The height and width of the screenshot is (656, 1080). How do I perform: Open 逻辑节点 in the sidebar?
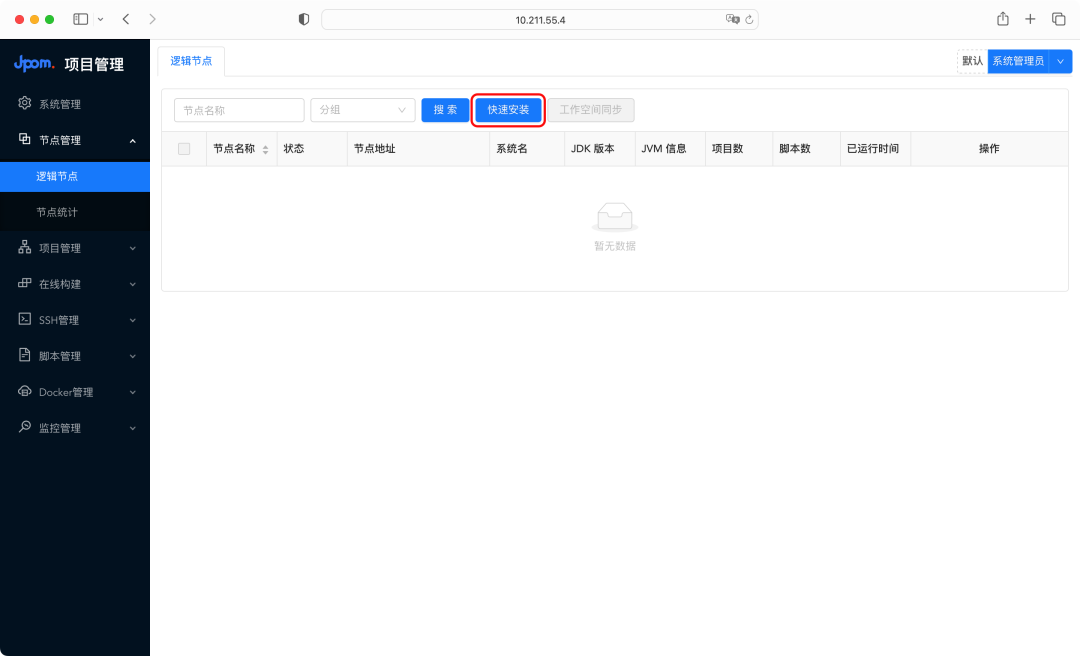click(x=74, y=176)
